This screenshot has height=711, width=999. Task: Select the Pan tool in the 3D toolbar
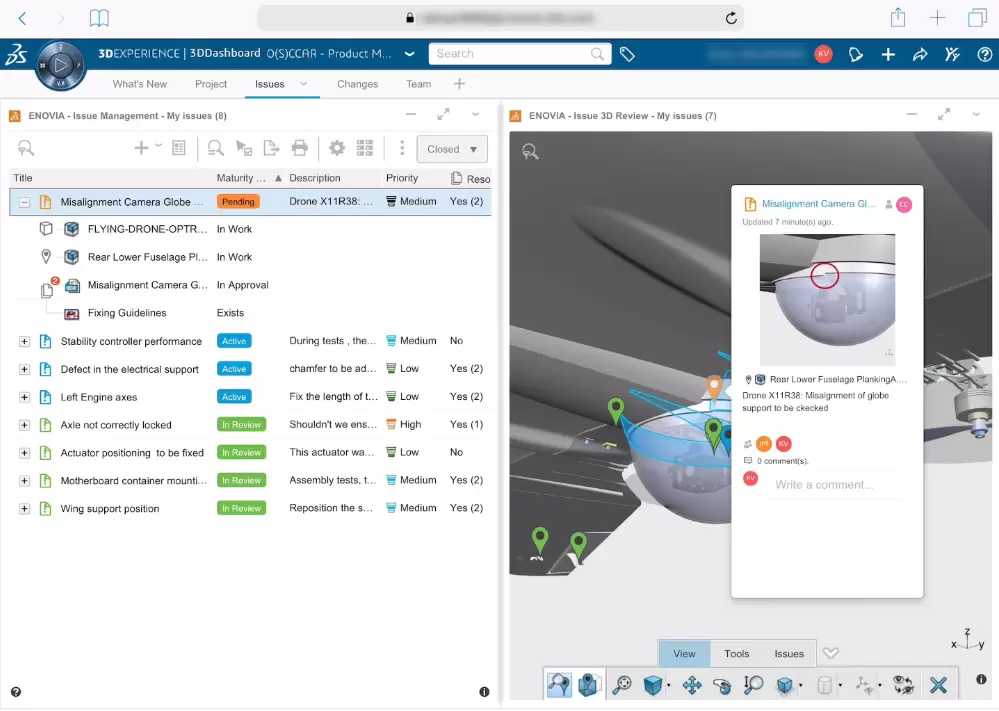coord(691,685)
